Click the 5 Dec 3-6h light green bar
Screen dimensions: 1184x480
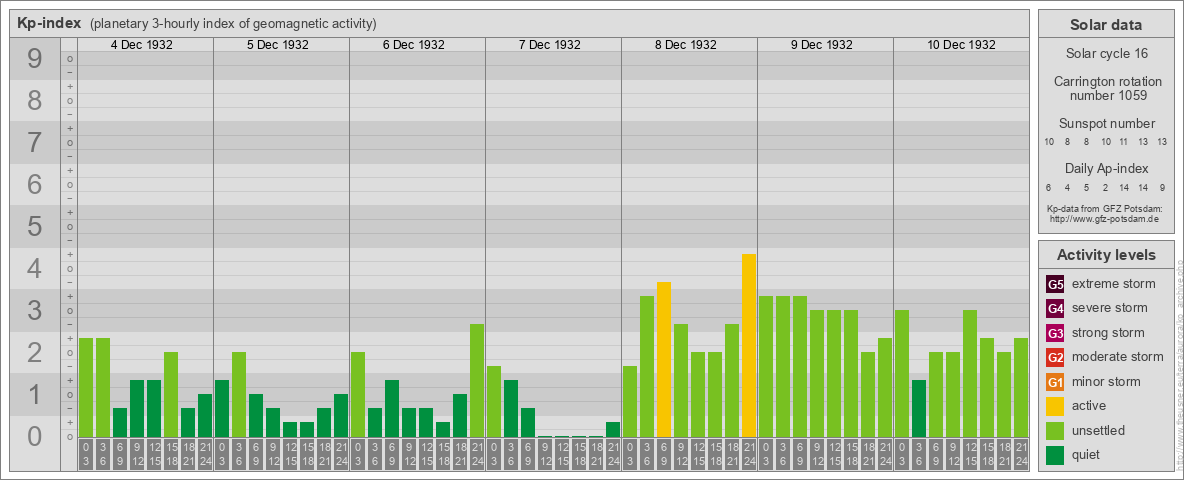[x=239, y=394]
